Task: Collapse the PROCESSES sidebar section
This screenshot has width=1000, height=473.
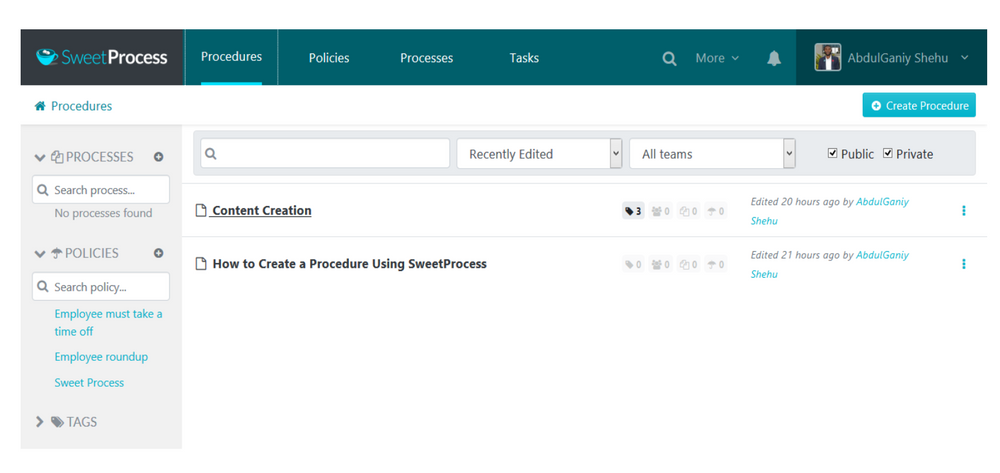Action: (40, 157)
